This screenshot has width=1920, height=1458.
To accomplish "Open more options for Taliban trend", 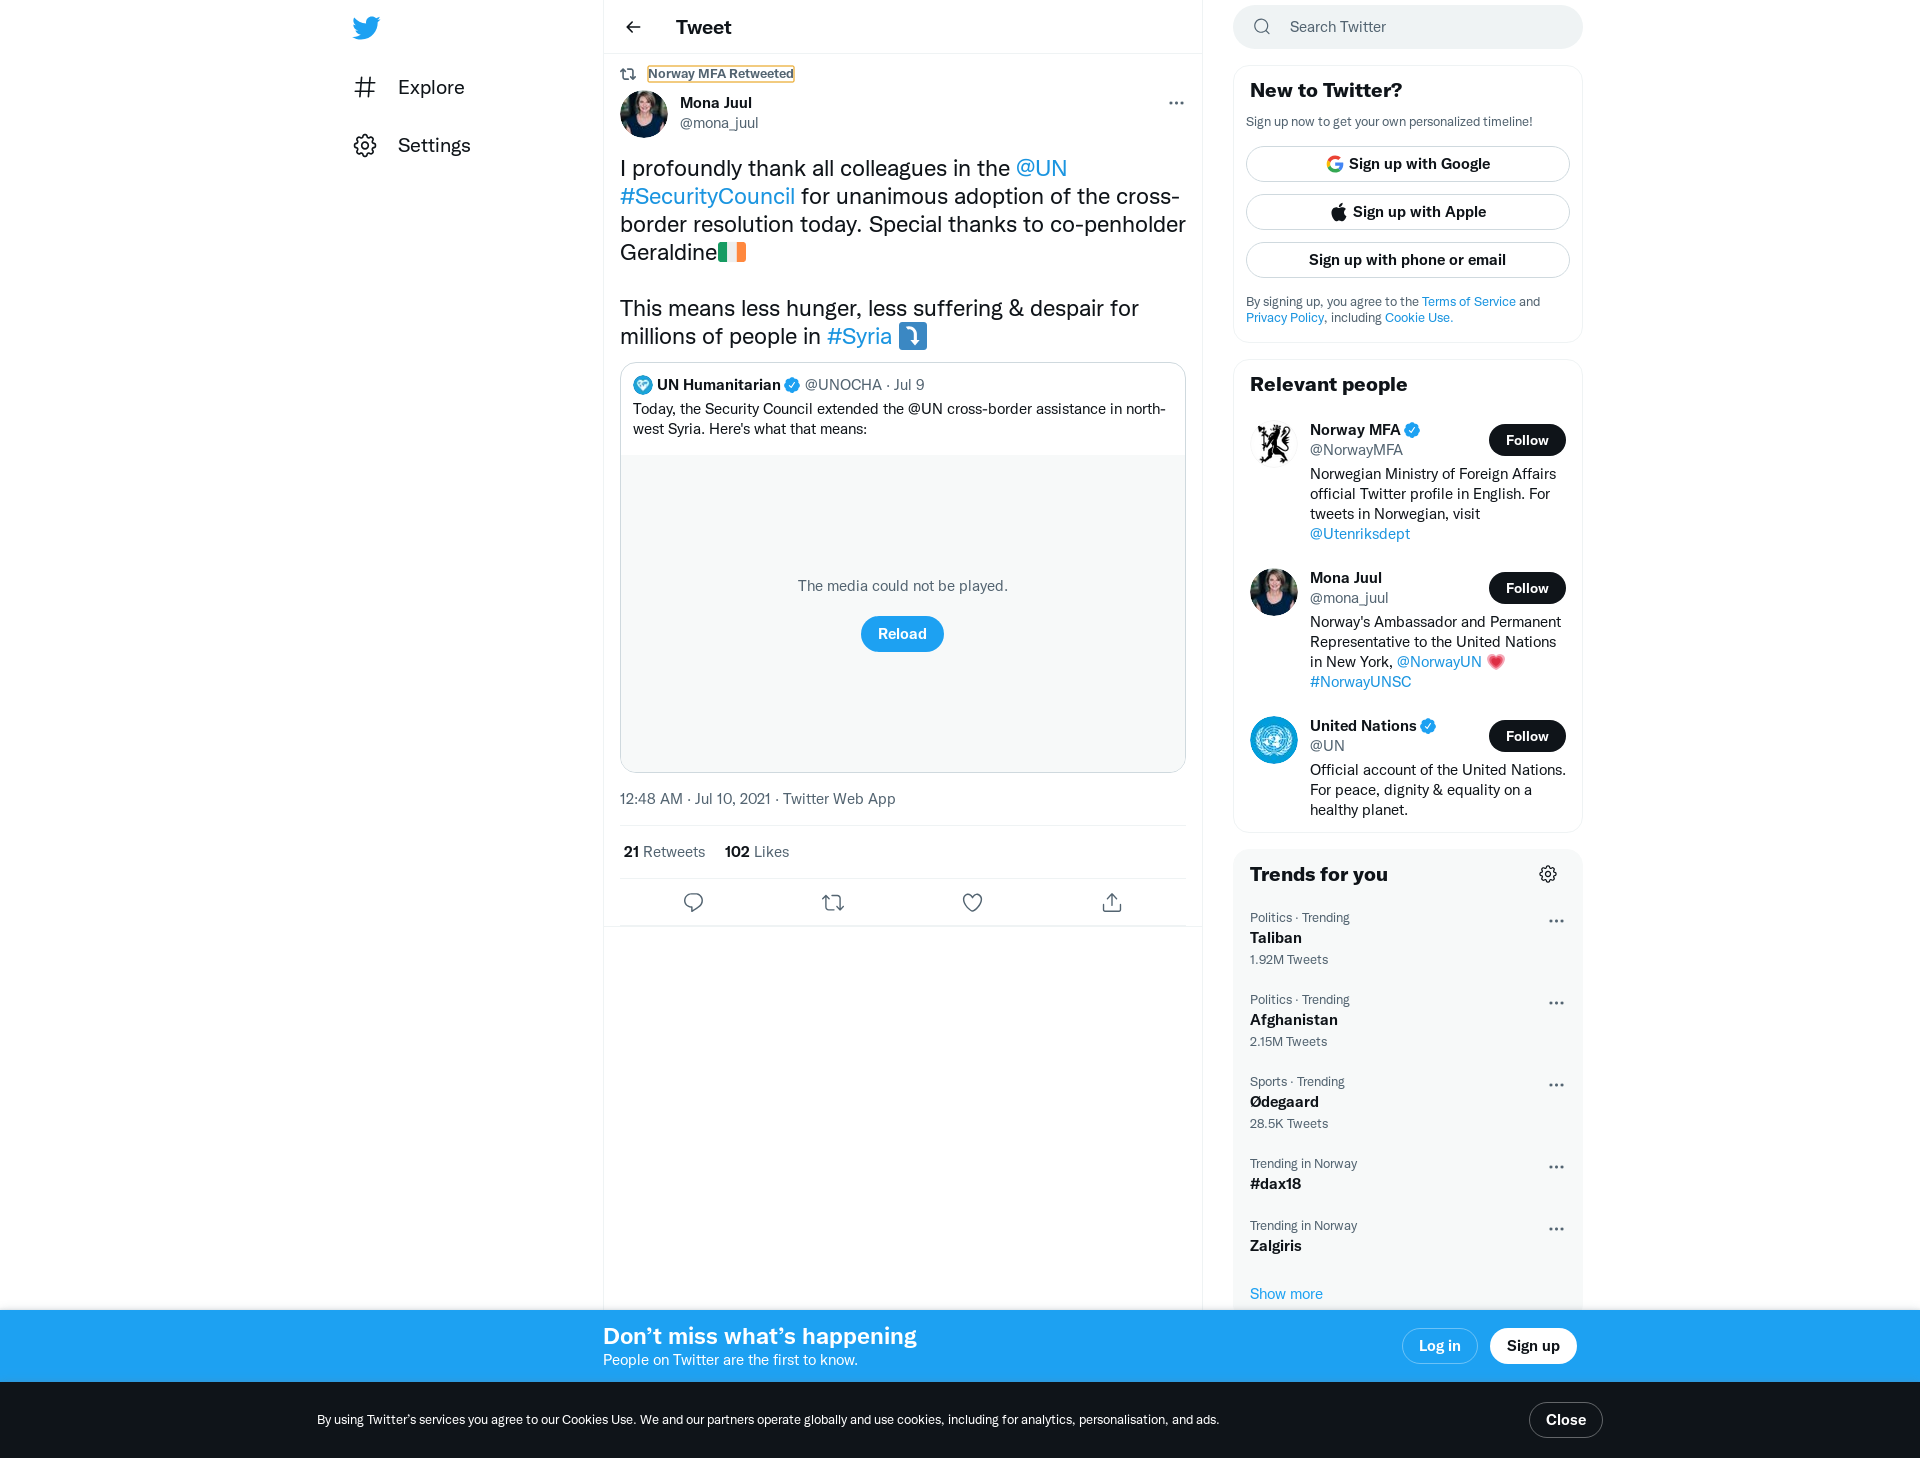I will pyautogui.click(x=1556, y=921).
